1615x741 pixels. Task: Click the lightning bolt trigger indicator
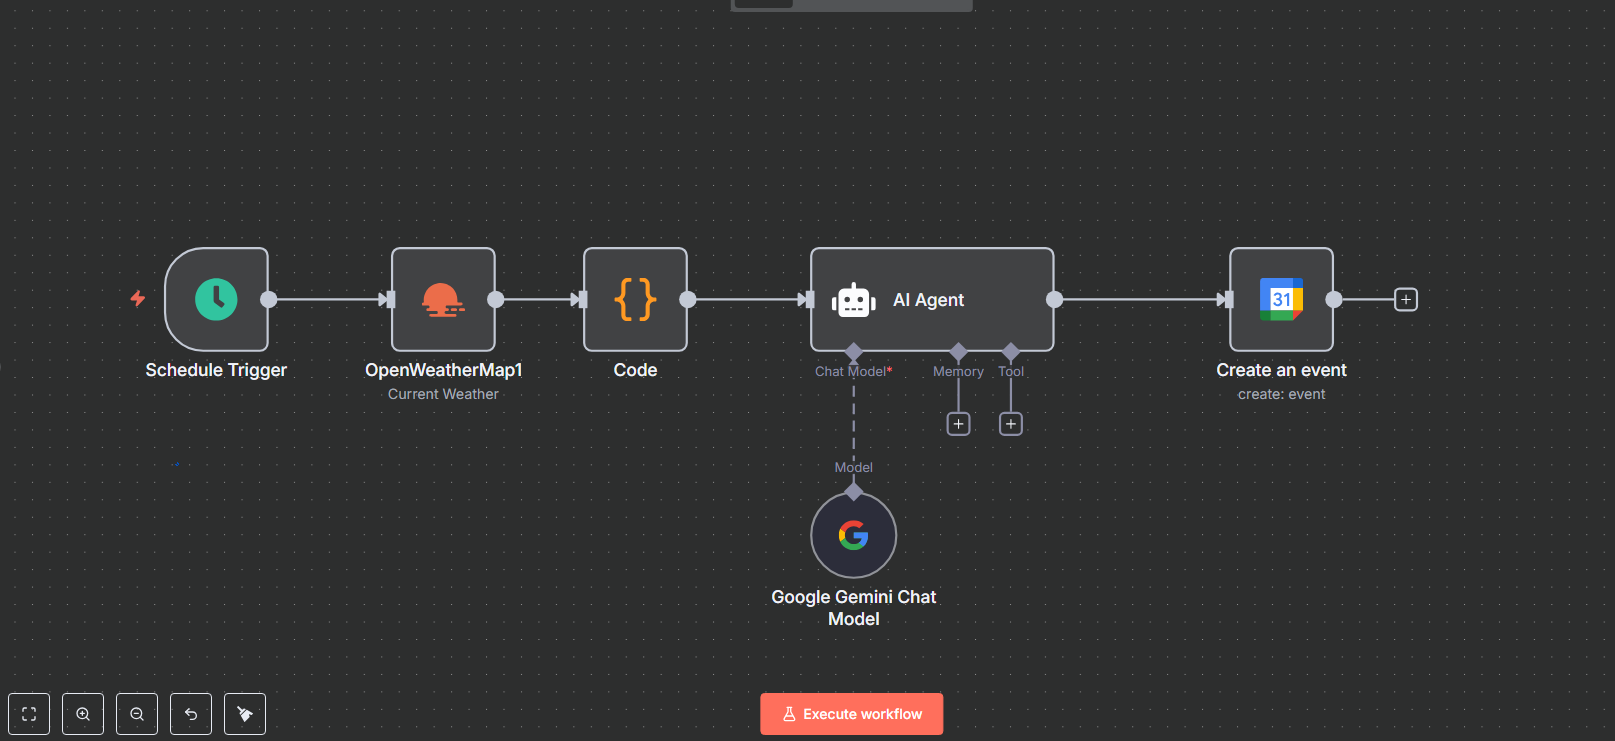tap(138, 298)
